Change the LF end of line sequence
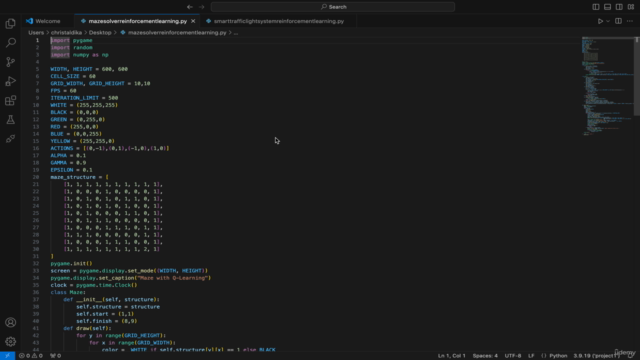Image resolution: width=640 pixels, height=360 pixels. [531, 356]
